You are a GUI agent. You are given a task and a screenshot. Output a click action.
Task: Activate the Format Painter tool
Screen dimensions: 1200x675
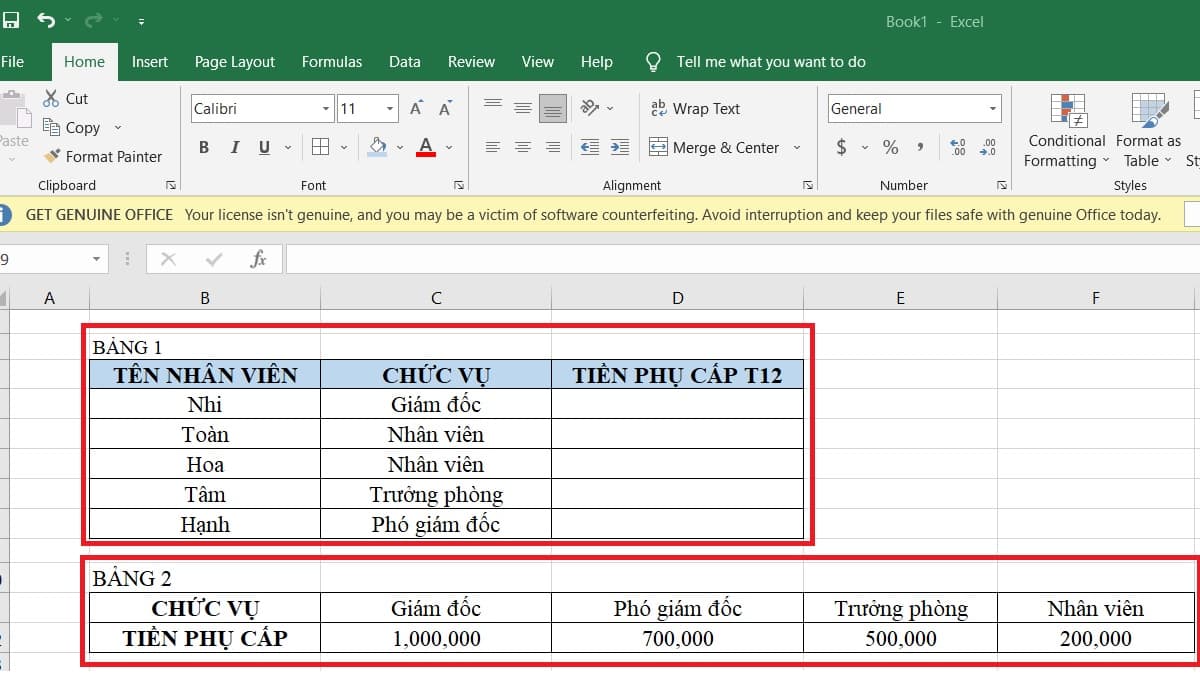pyautogui.click(x=104, y=157)
